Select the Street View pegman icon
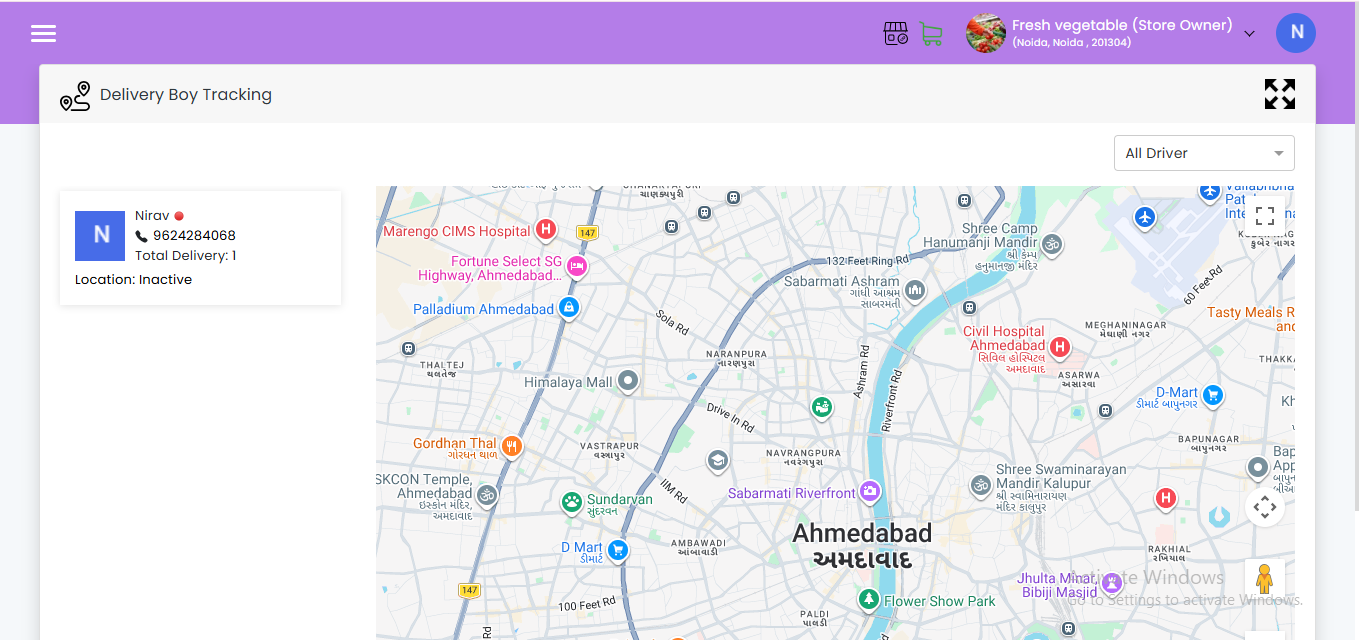The height and width of the screenshot is (640, 1359). coord(1265,580)
